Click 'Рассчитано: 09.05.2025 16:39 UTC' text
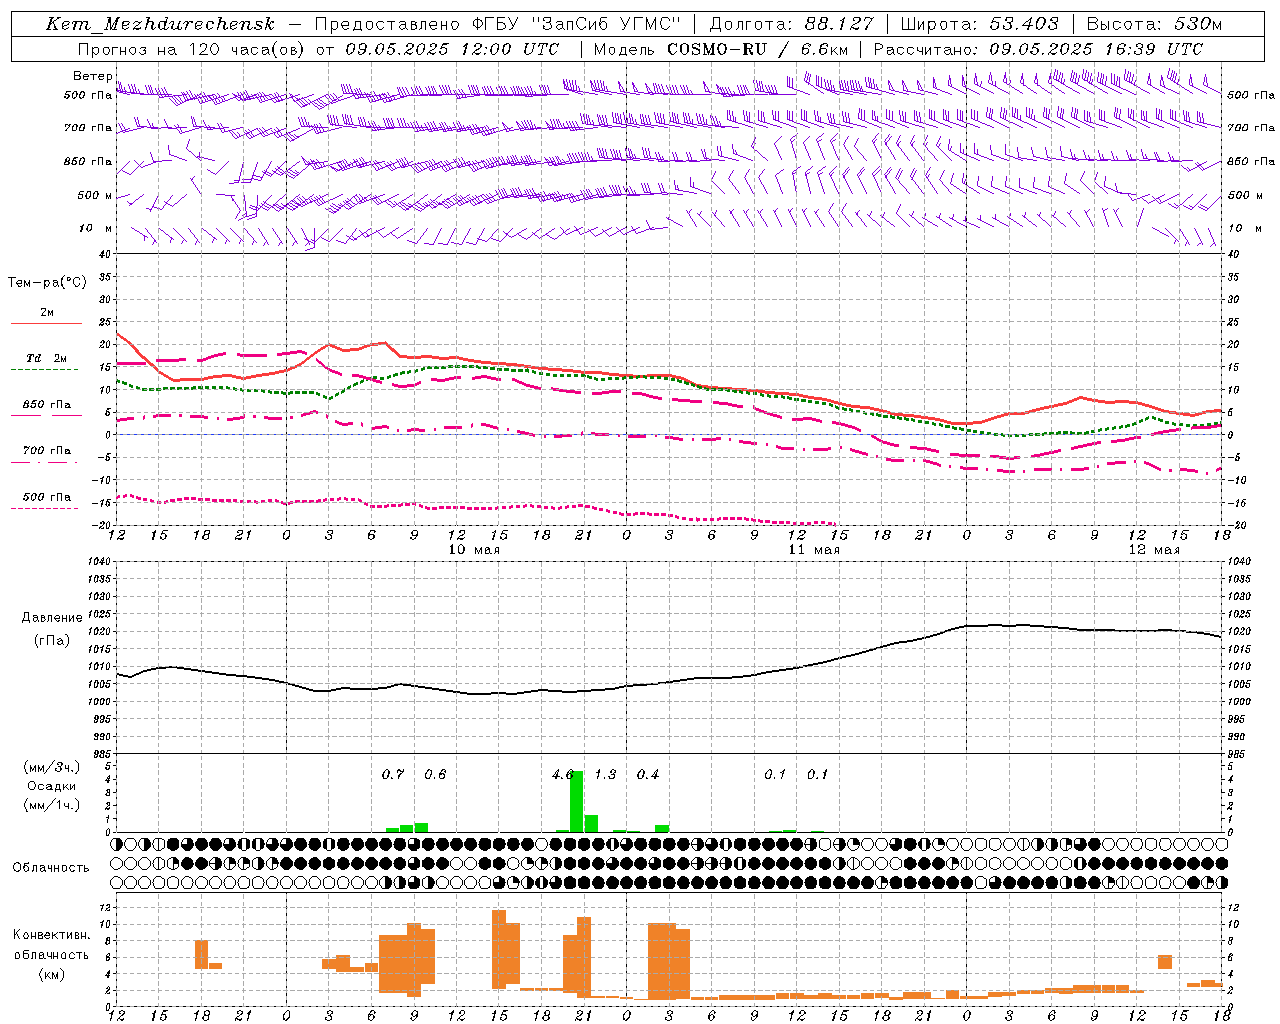Image resolution: width=1280 pixels, height=1024 pixels. [x=1038, y=49]
